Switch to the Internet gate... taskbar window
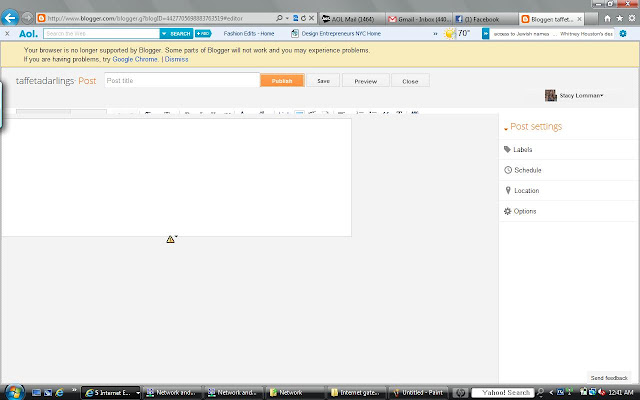This screenshot has width=640, height=400. pyautogui.click(x=356, y=393)
